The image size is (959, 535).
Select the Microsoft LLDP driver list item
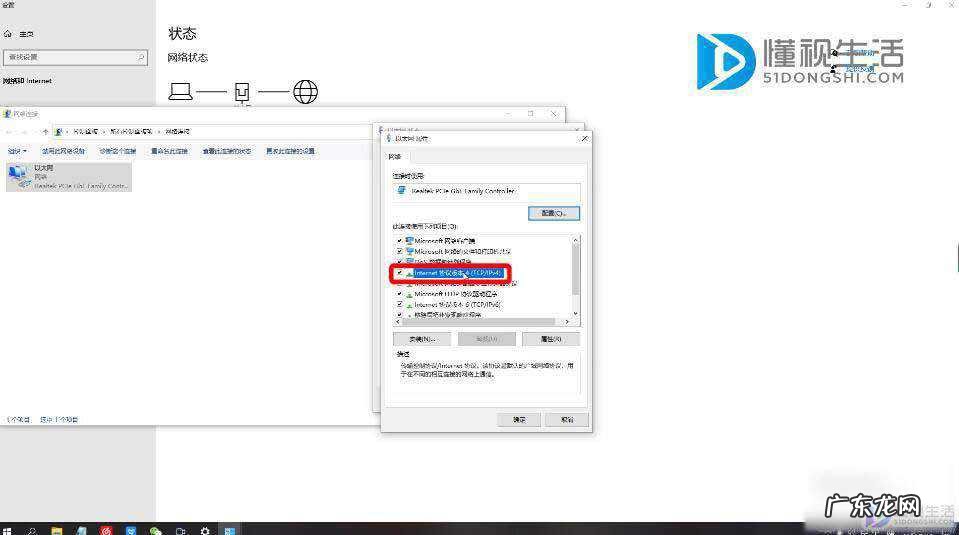pyautogui.click(x=456, y=294)
